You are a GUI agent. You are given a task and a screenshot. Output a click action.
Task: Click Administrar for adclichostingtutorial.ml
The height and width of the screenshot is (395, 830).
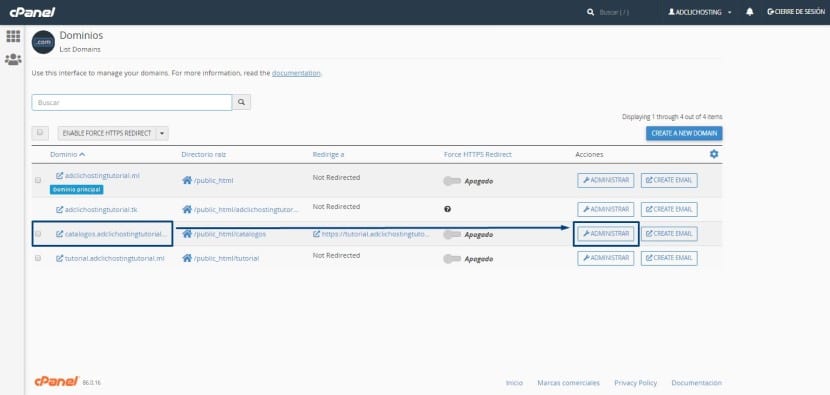[x=606, y=180]
